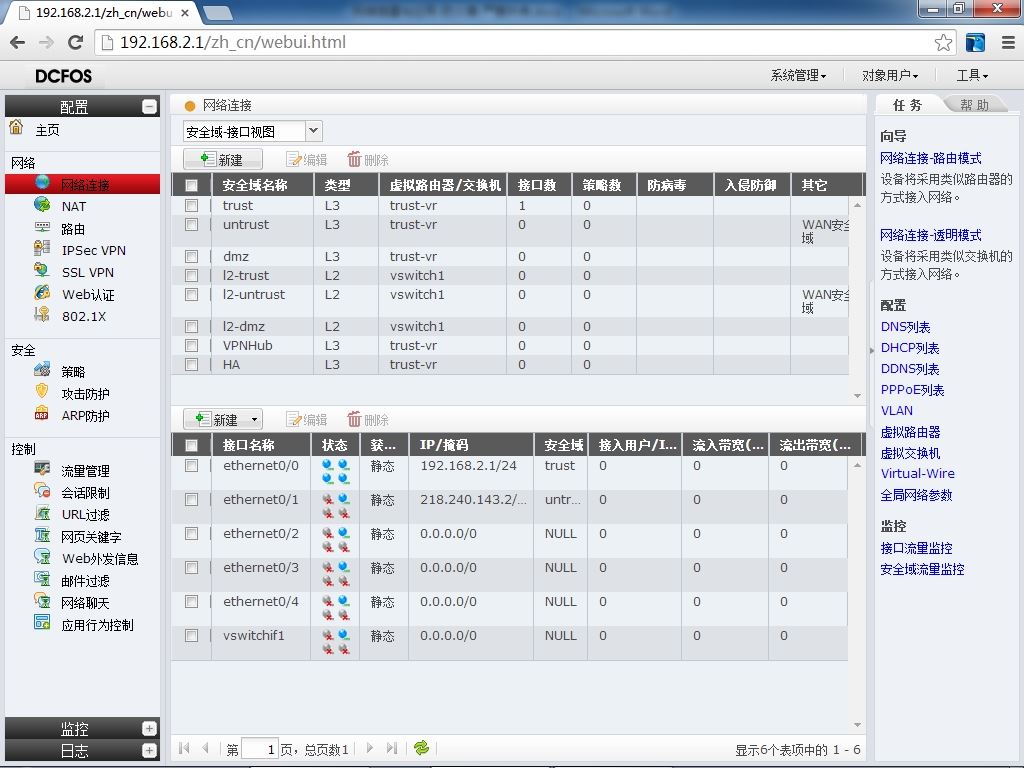Click the URL过滤 icon
The image size is (1024, 768).
42,513
